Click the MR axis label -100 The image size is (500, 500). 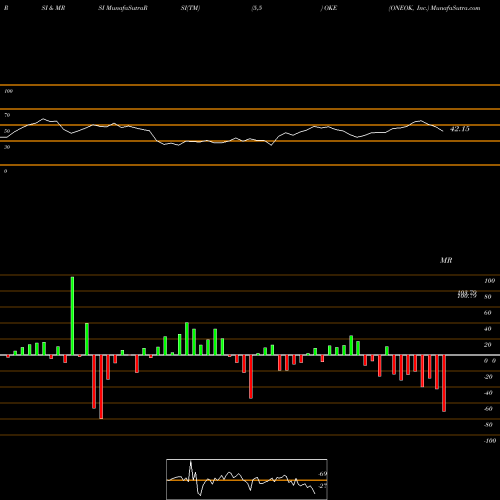point(489,441)
